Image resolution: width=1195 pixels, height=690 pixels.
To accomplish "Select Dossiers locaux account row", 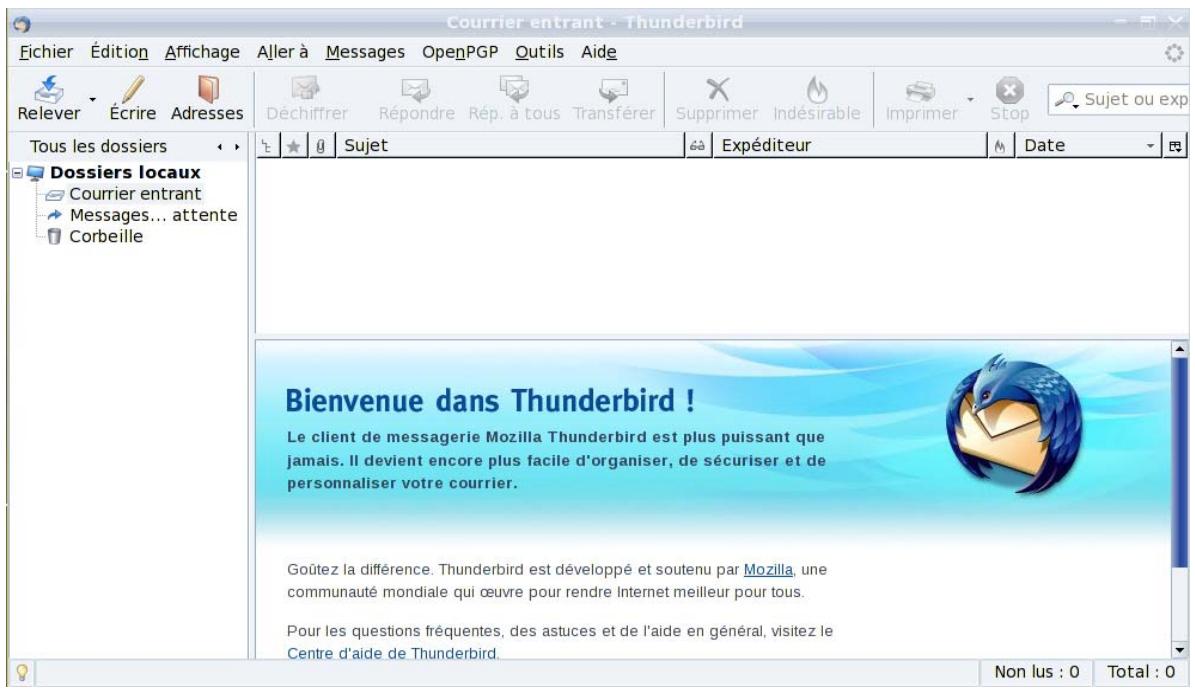I will pos(125,173).
